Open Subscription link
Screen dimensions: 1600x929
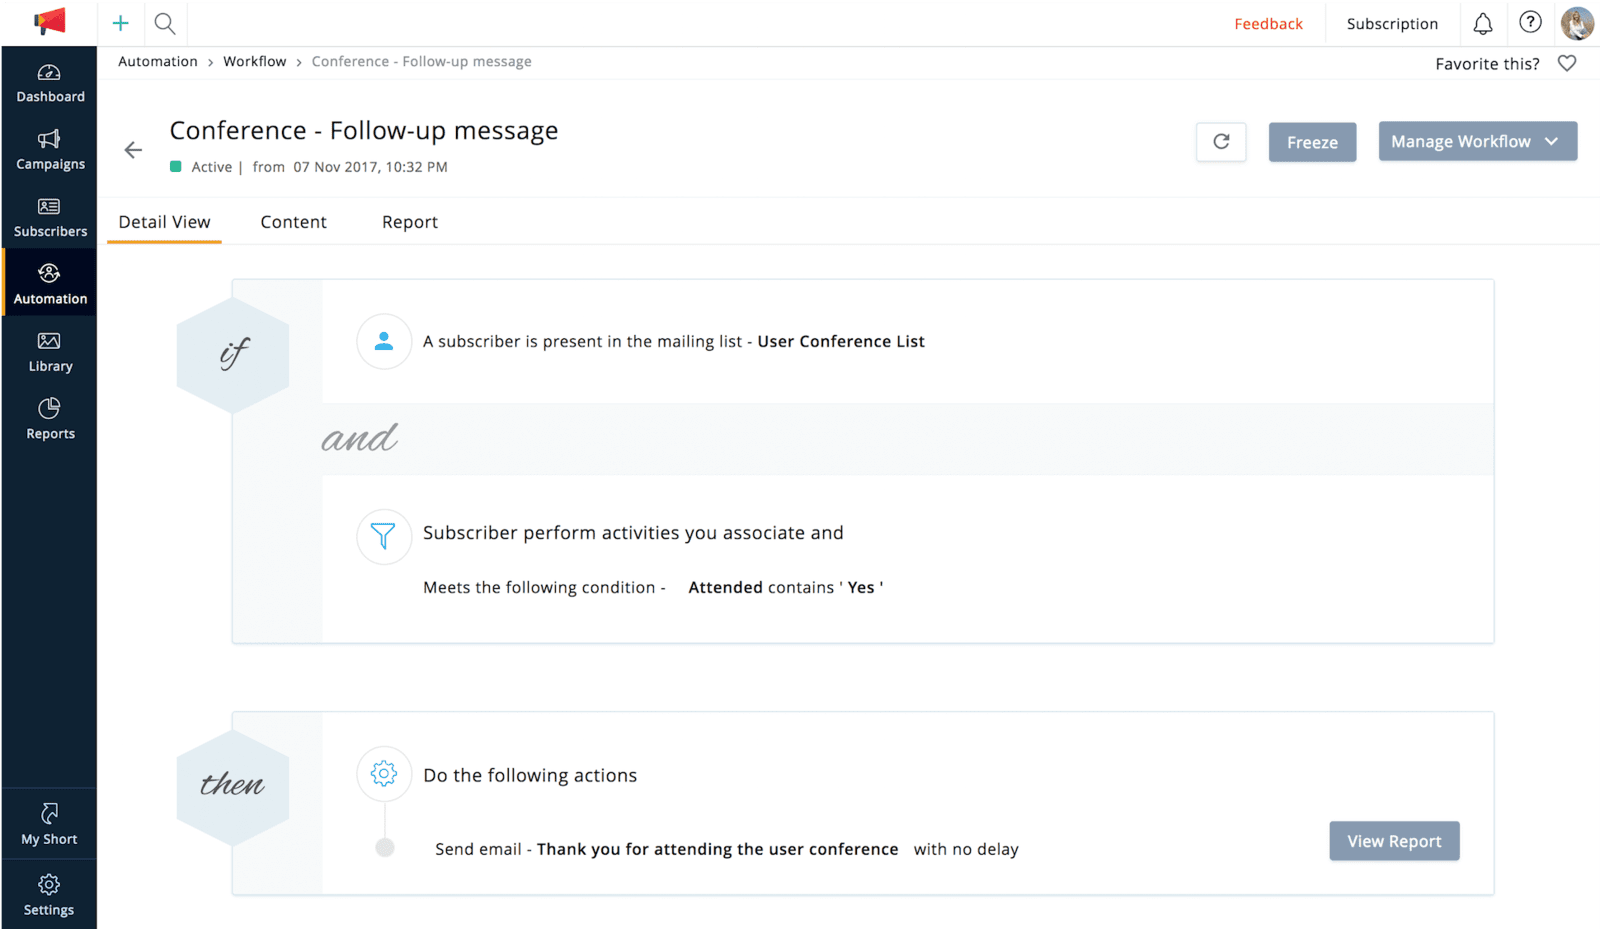(x=1392, y=24)
